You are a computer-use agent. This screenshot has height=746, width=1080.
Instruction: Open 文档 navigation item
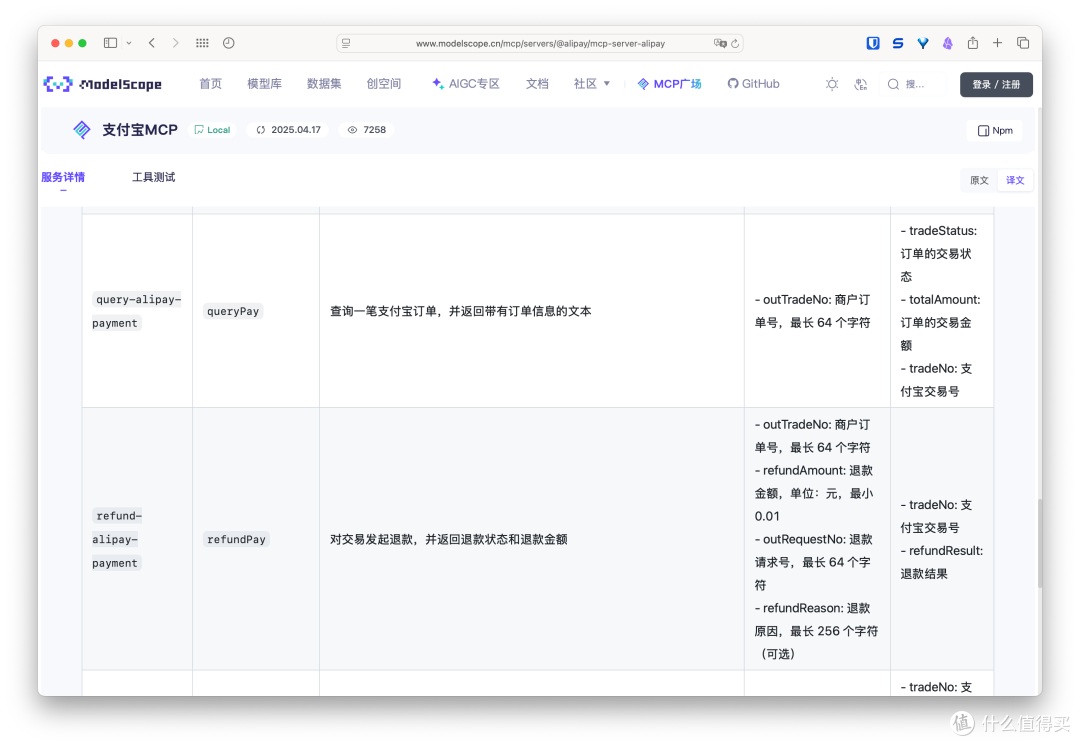tap(537, 84)
